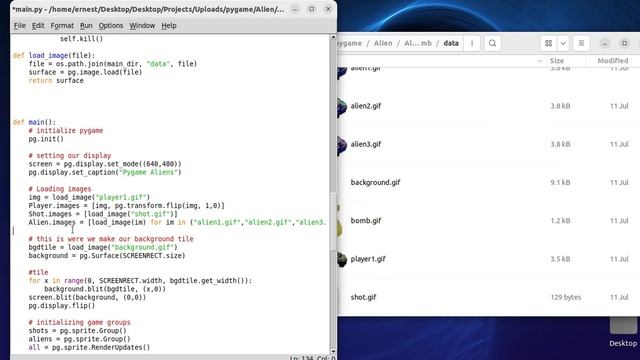Click the player1.gif thumbnail icon
640x360 pixels.
pyautogui.click(x=342, y=260)
